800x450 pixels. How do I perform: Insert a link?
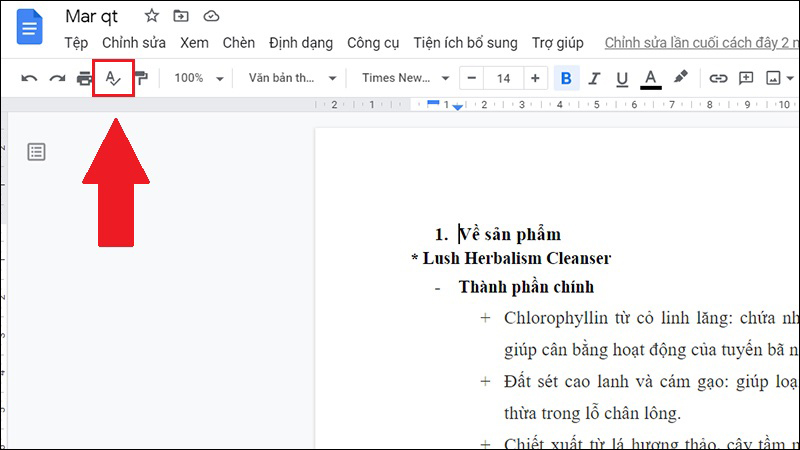(x=718, y=78)
